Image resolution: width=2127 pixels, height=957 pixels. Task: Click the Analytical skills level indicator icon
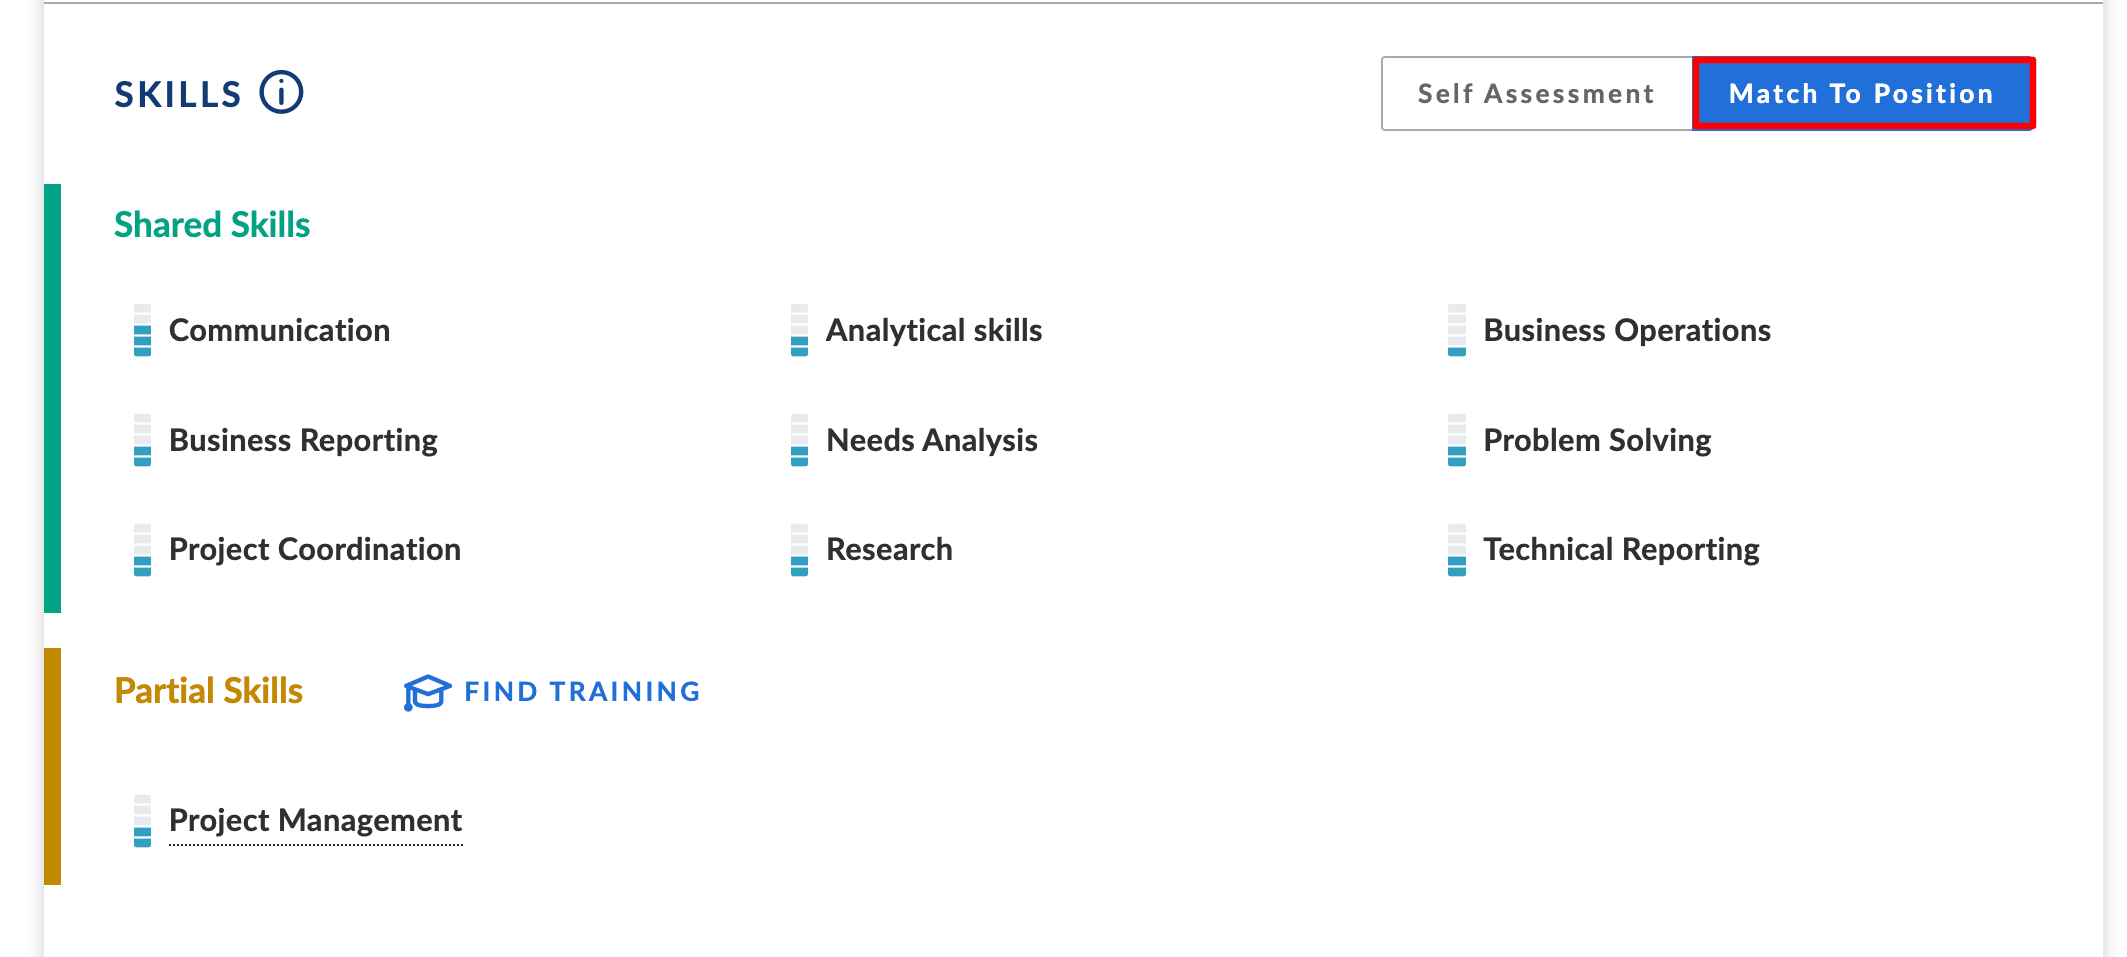(x=799, y=330)
